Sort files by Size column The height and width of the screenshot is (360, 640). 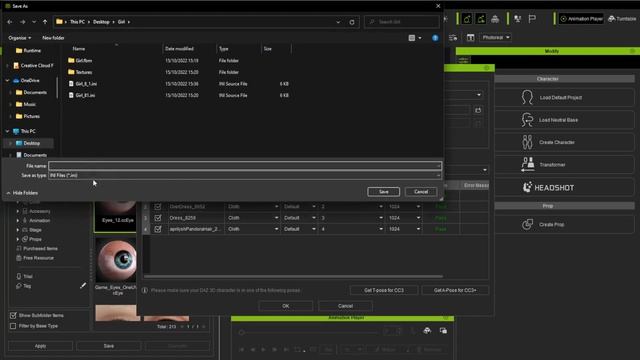268,49
